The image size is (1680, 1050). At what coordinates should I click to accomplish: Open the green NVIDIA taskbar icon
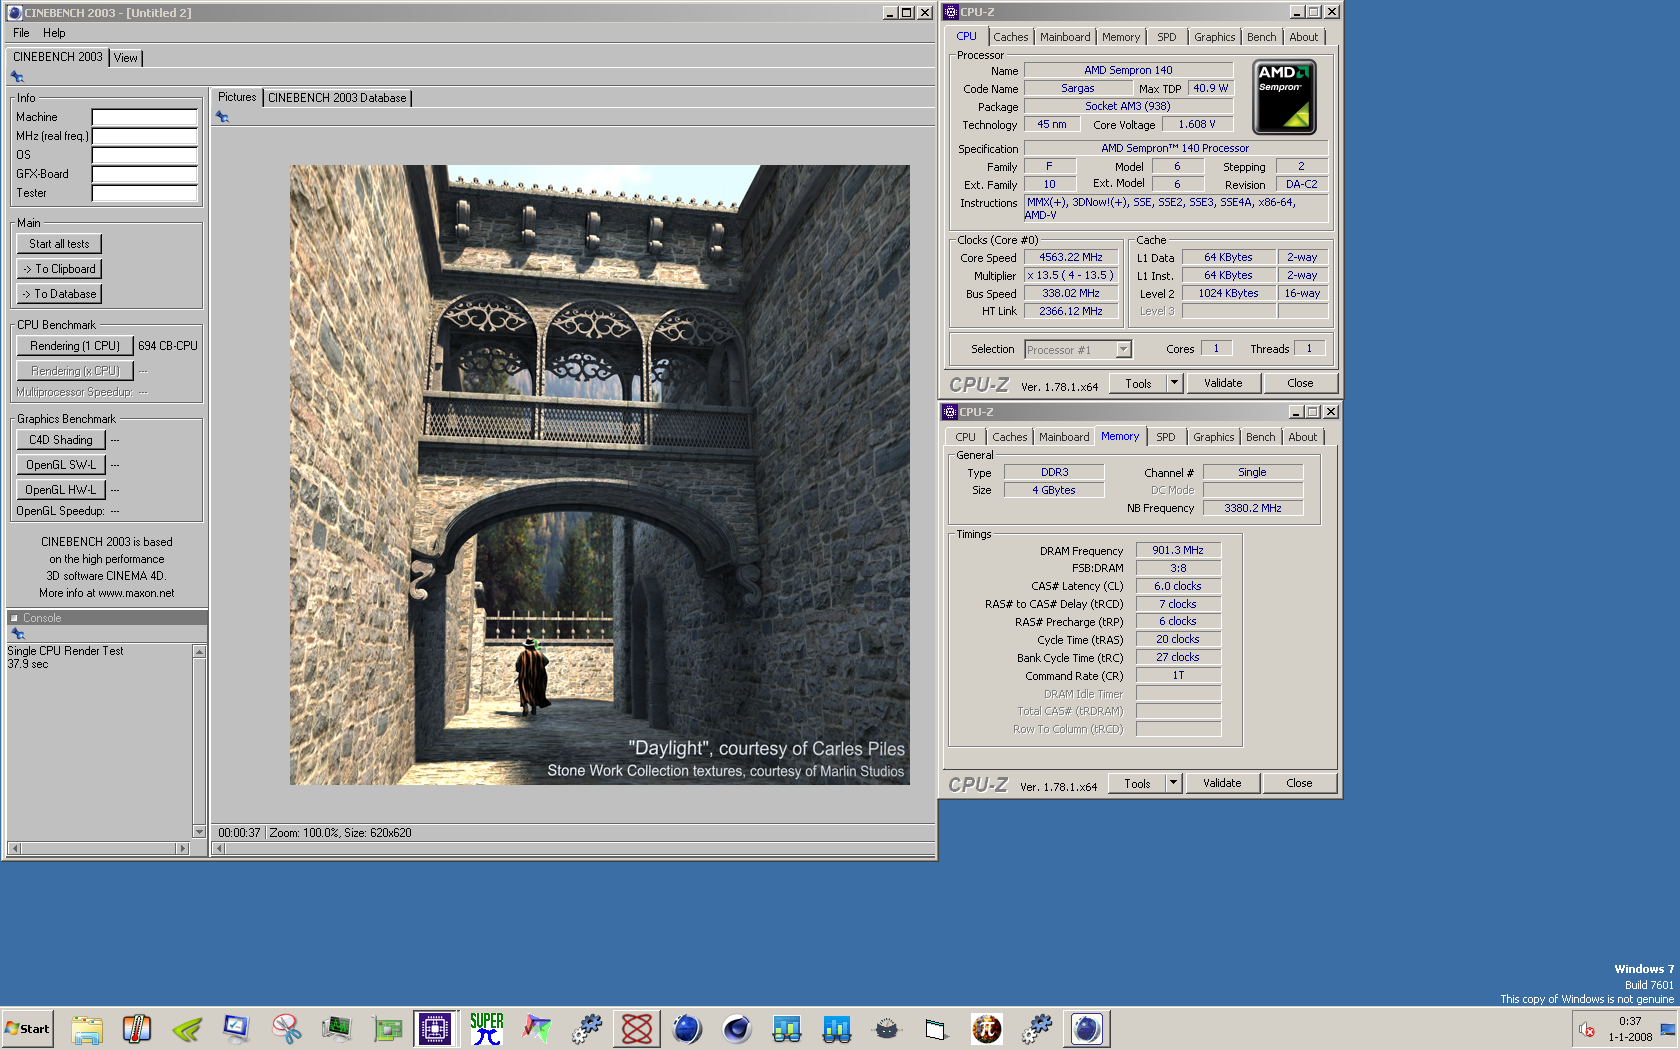187,1028
